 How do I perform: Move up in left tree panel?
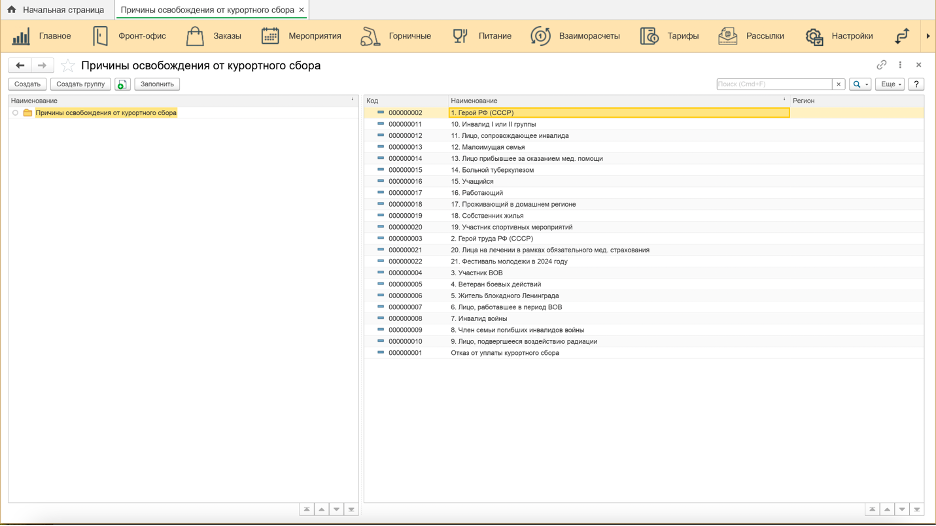click(321, 509)
